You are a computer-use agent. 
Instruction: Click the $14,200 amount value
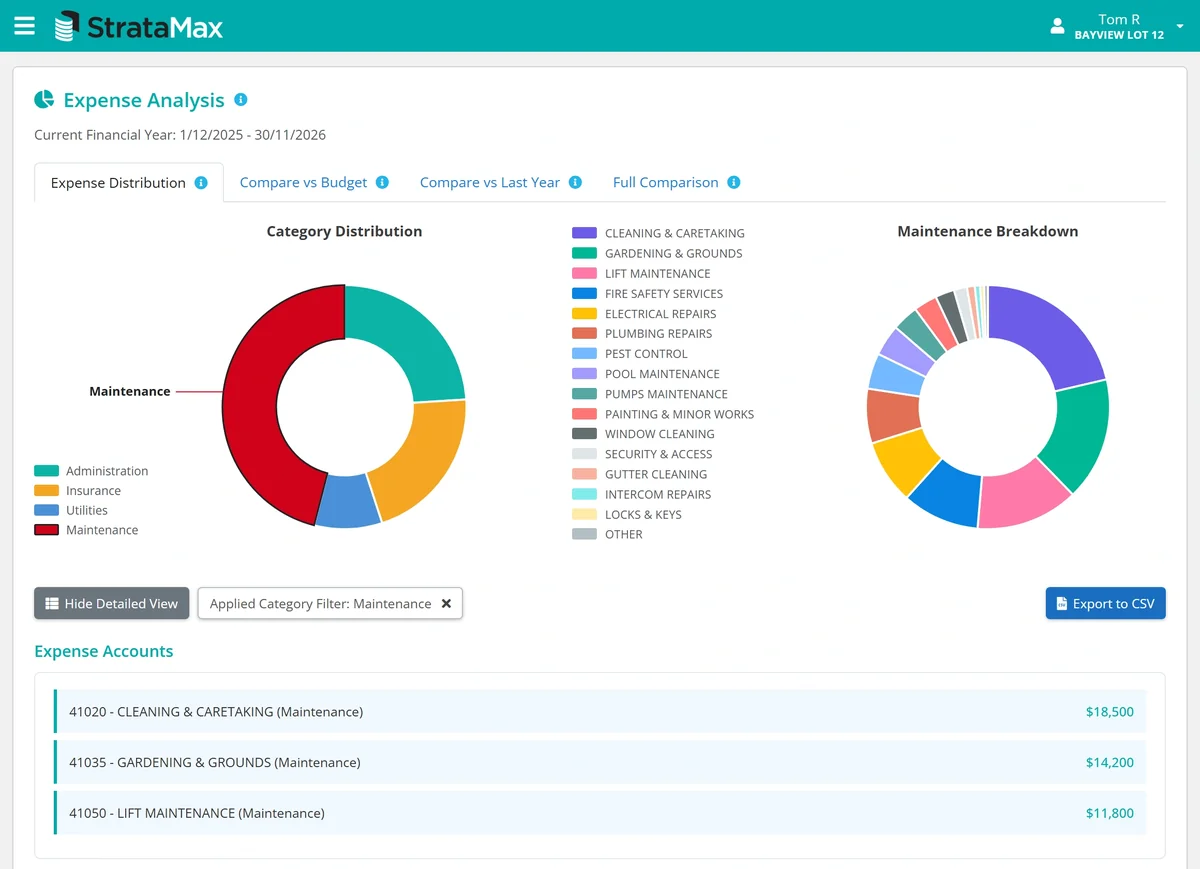(x=1110, y=762)
